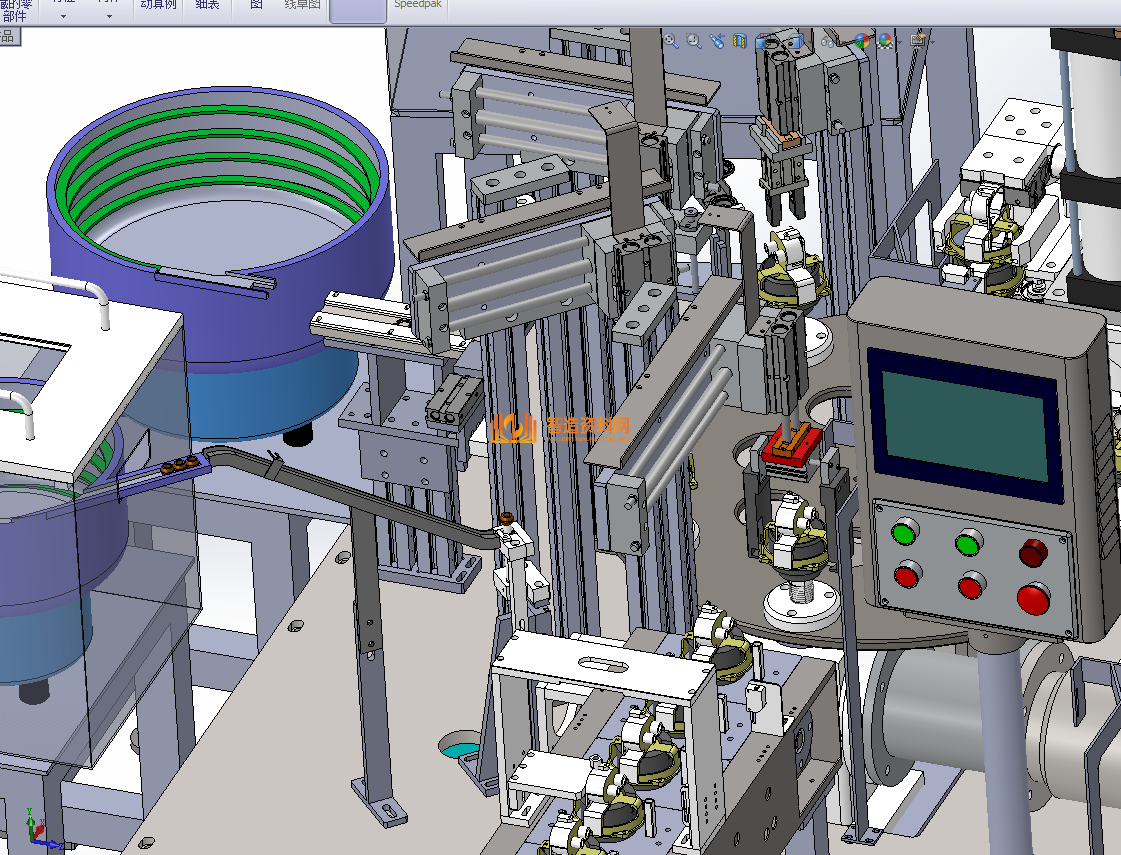
Task: Click the Display Style cube icon
Action: pyautogui.click(x=795, y=41)
